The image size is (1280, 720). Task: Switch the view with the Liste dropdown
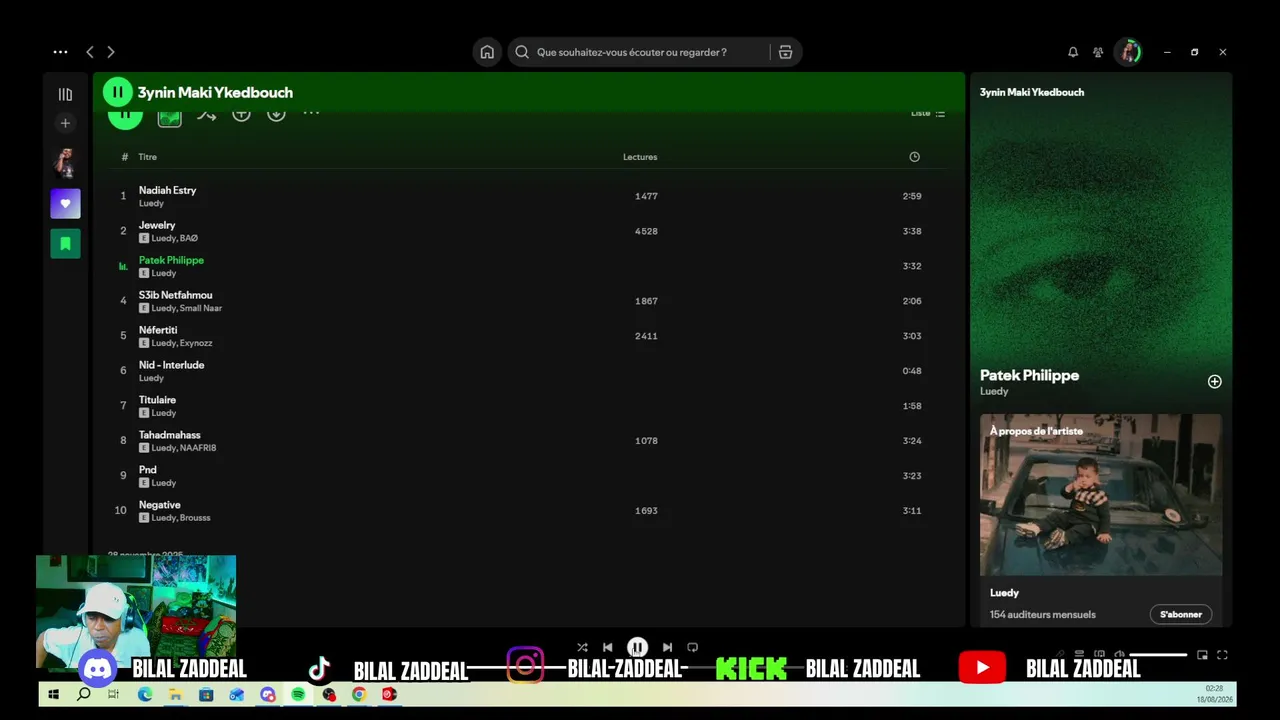click(927, 113)
